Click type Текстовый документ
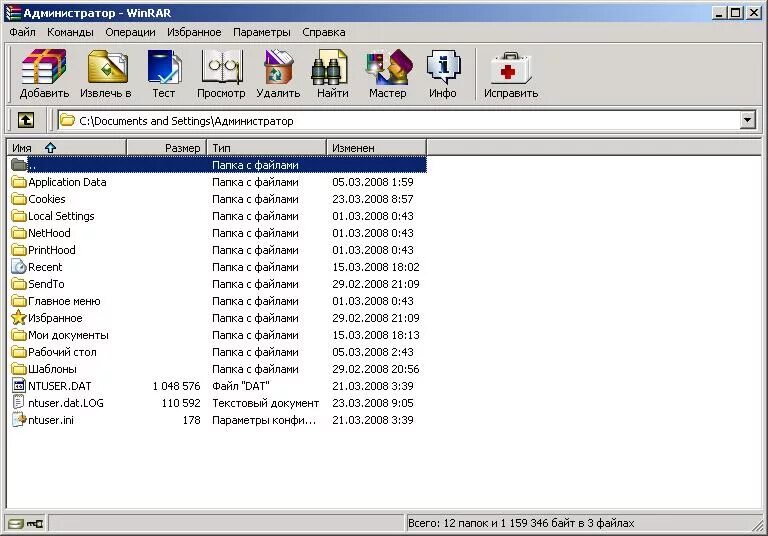Image resolution: width=768 pixels, height=536 pixels. point(265,403)
